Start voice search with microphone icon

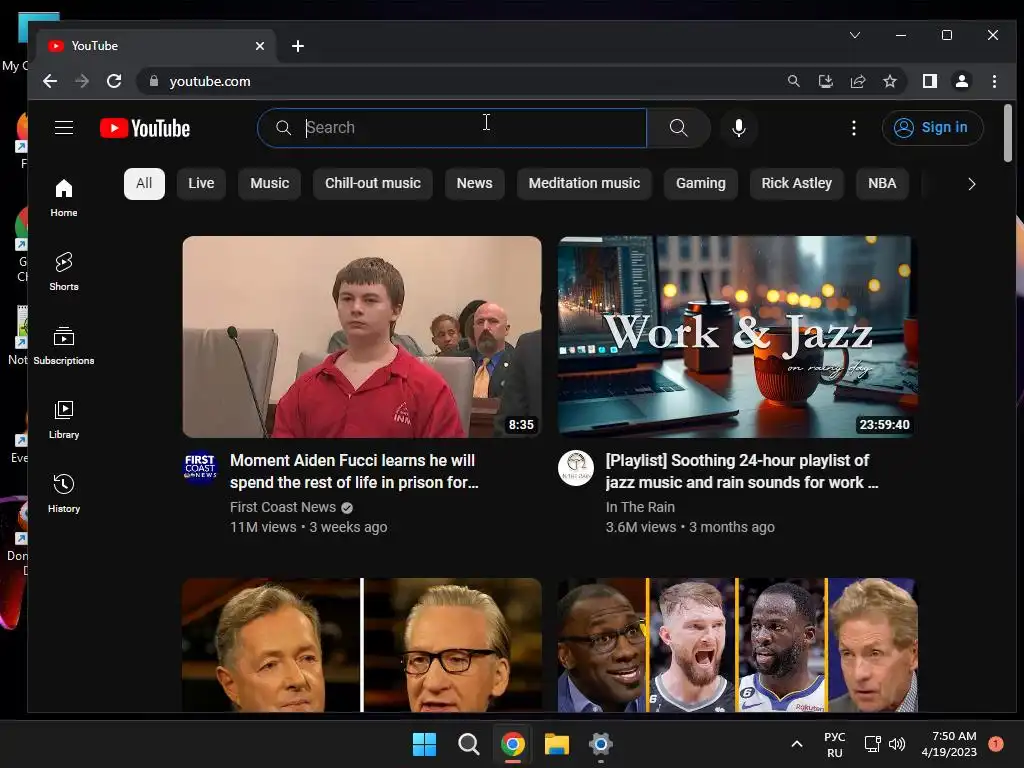[x=739, y=127]
